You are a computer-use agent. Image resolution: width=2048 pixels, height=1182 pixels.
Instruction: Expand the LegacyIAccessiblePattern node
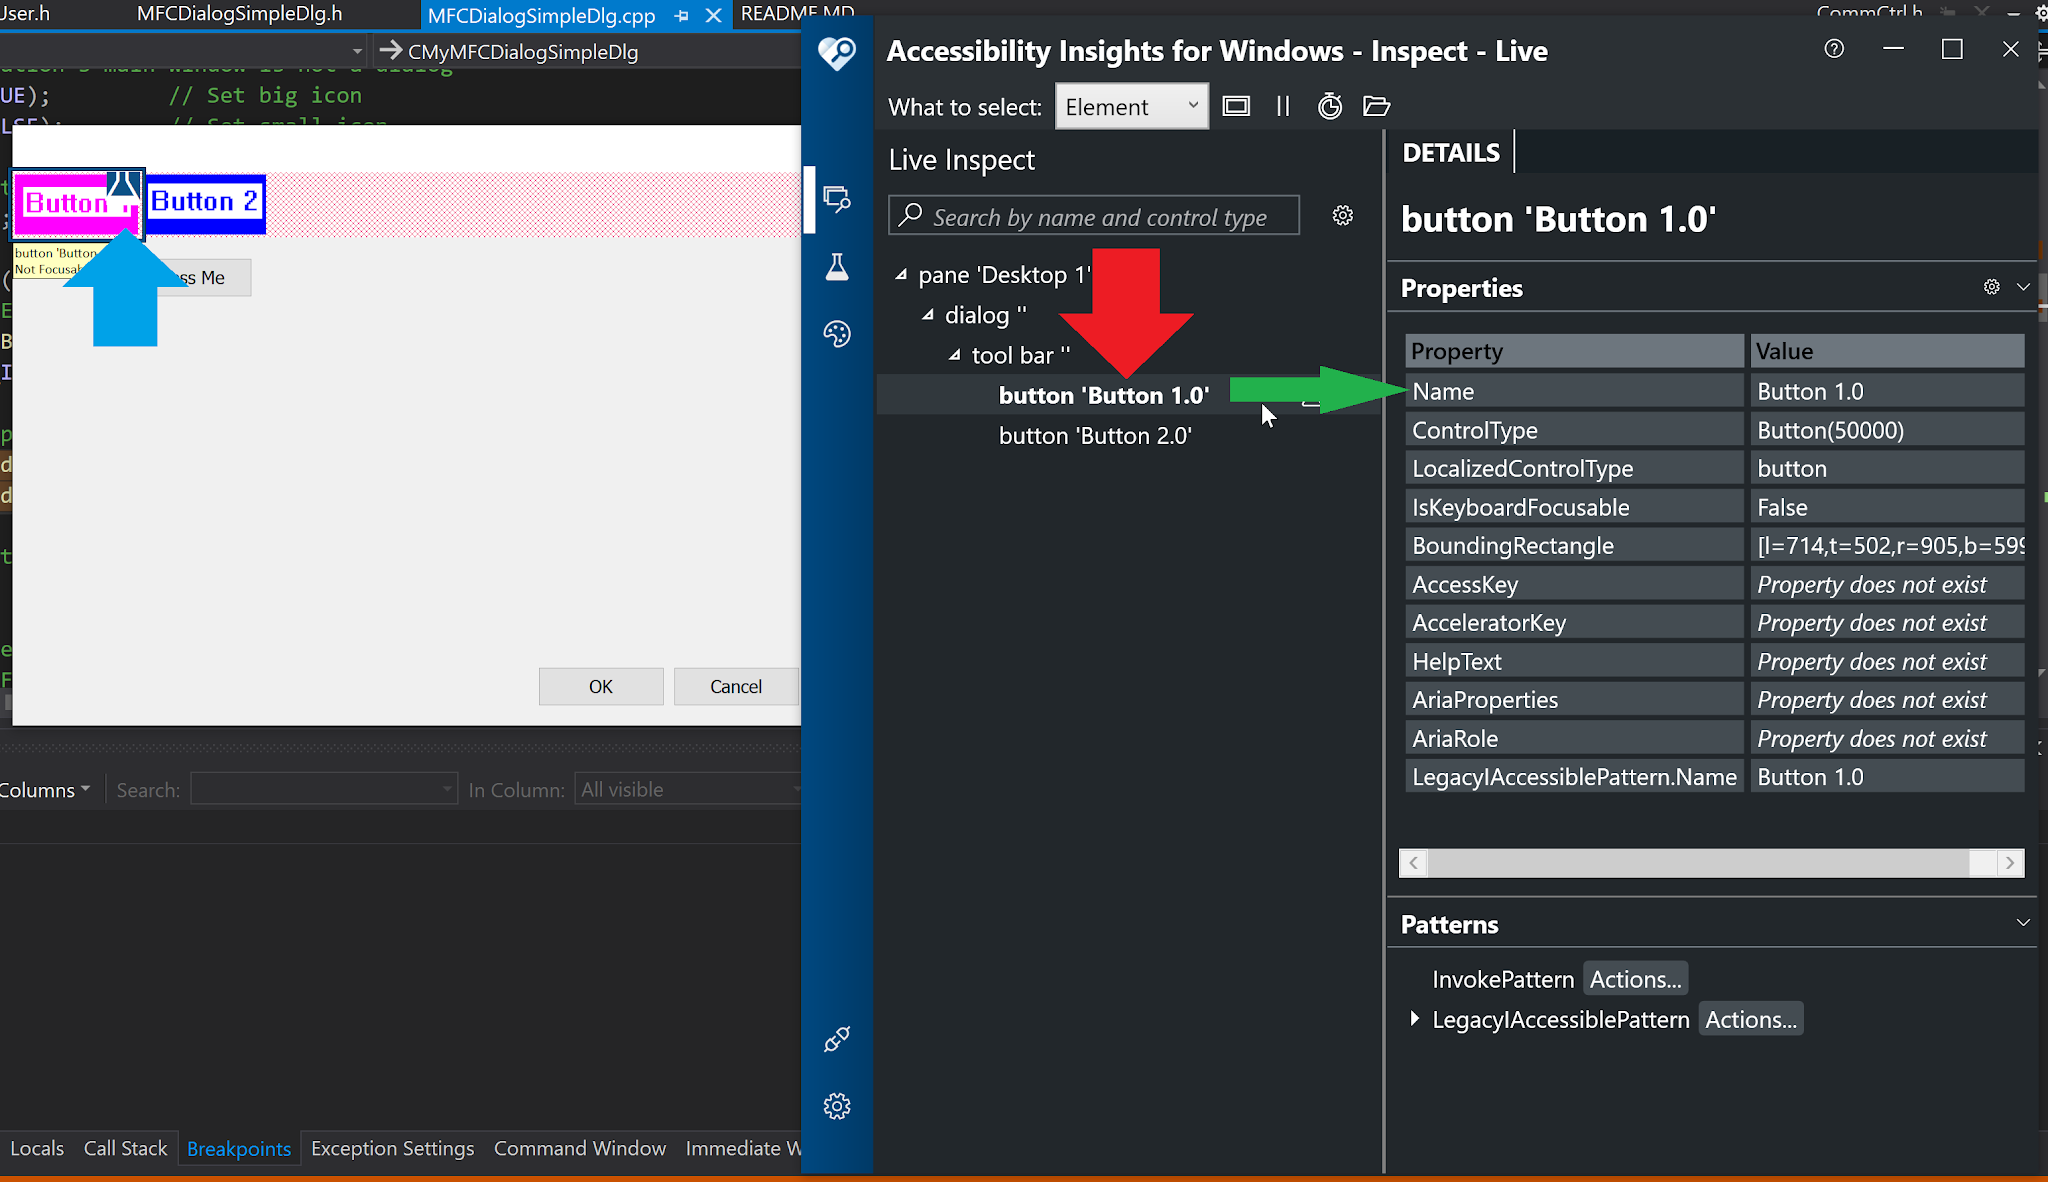[x=1414, y=1019]
